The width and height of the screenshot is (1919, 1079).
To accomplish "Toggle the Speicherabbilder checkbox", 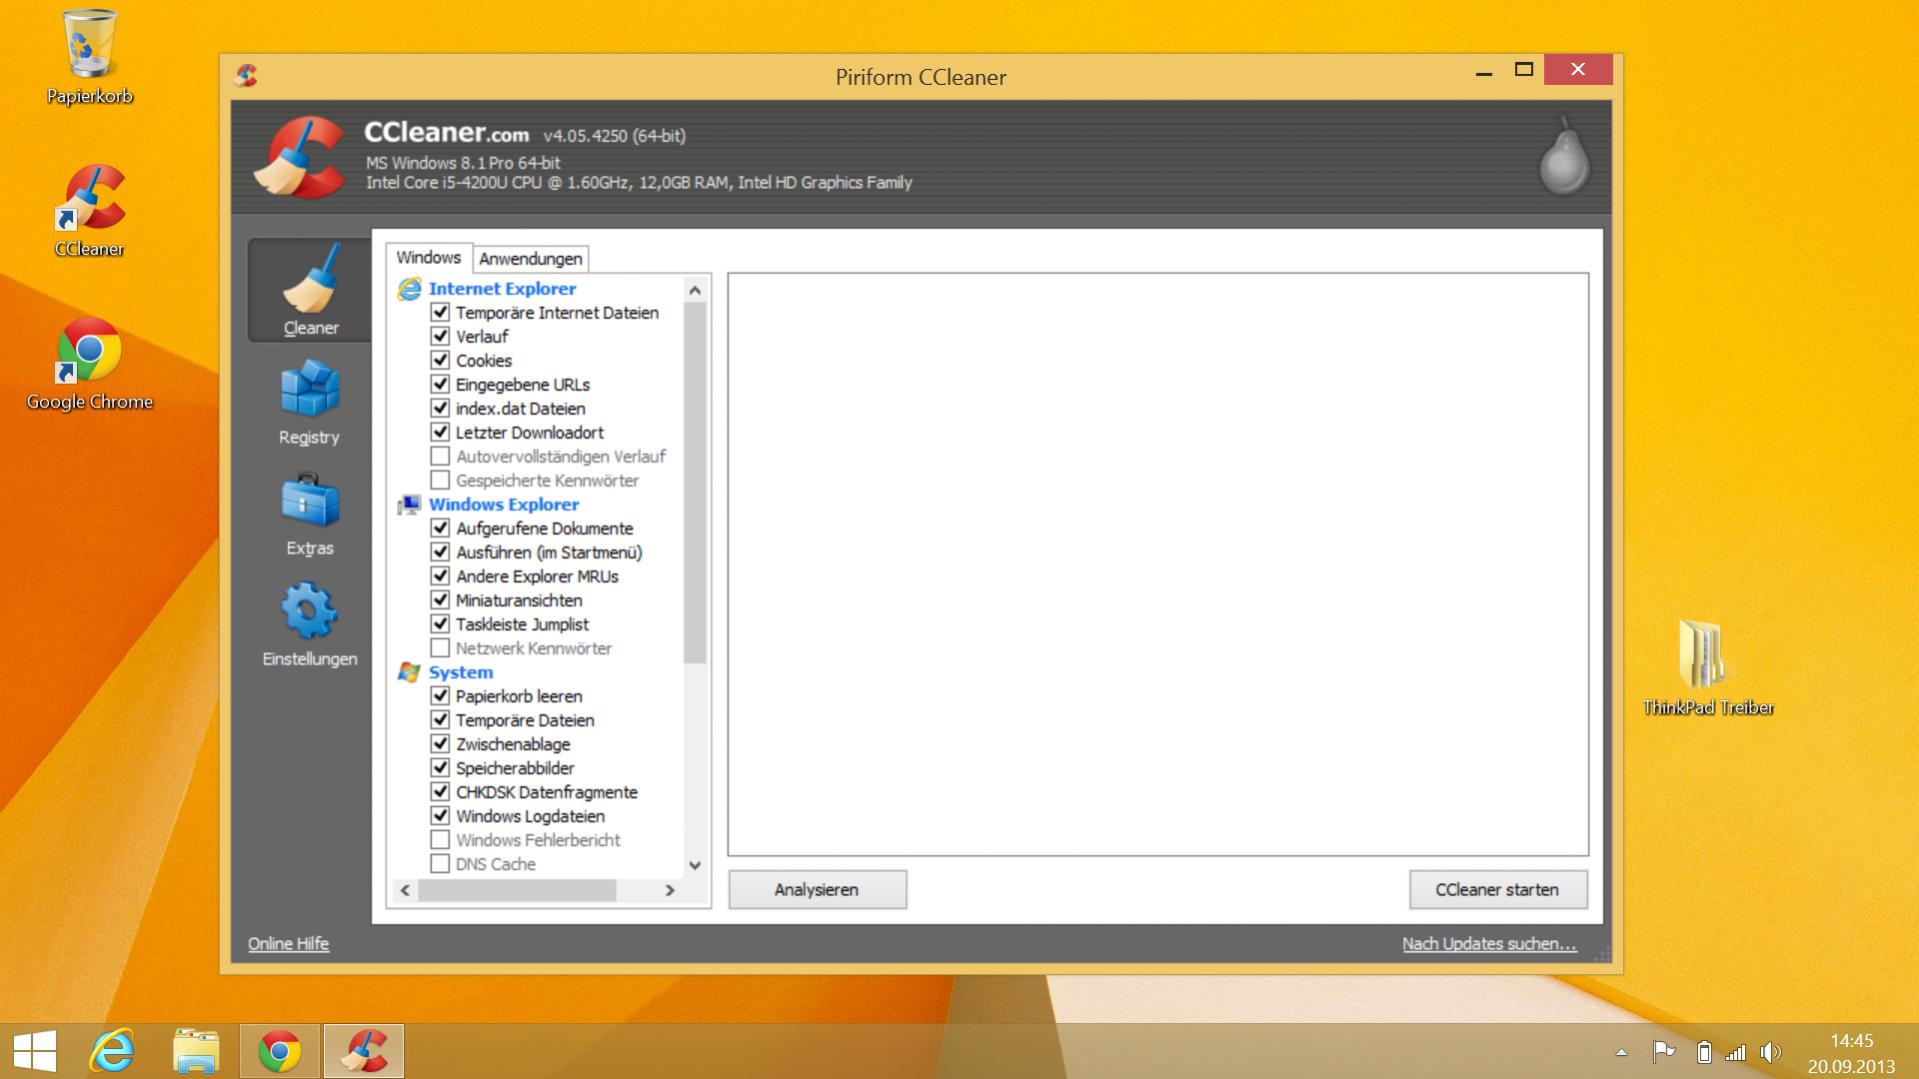I will pyautogui.click(x=440, y=768).
